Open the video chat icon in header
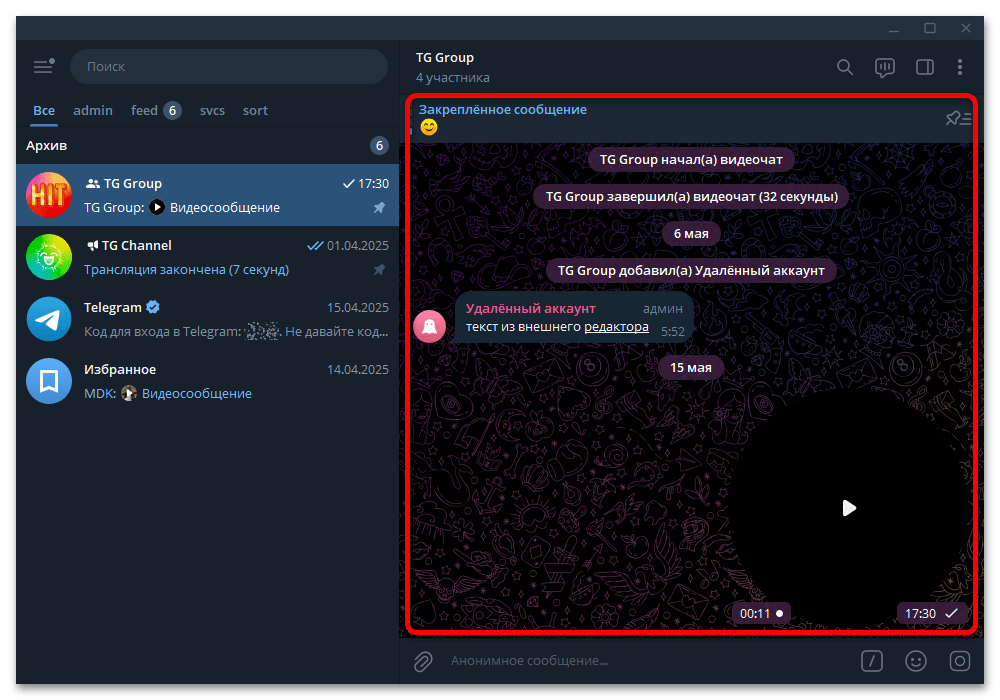1000x700 pixels. coord(885,67)
